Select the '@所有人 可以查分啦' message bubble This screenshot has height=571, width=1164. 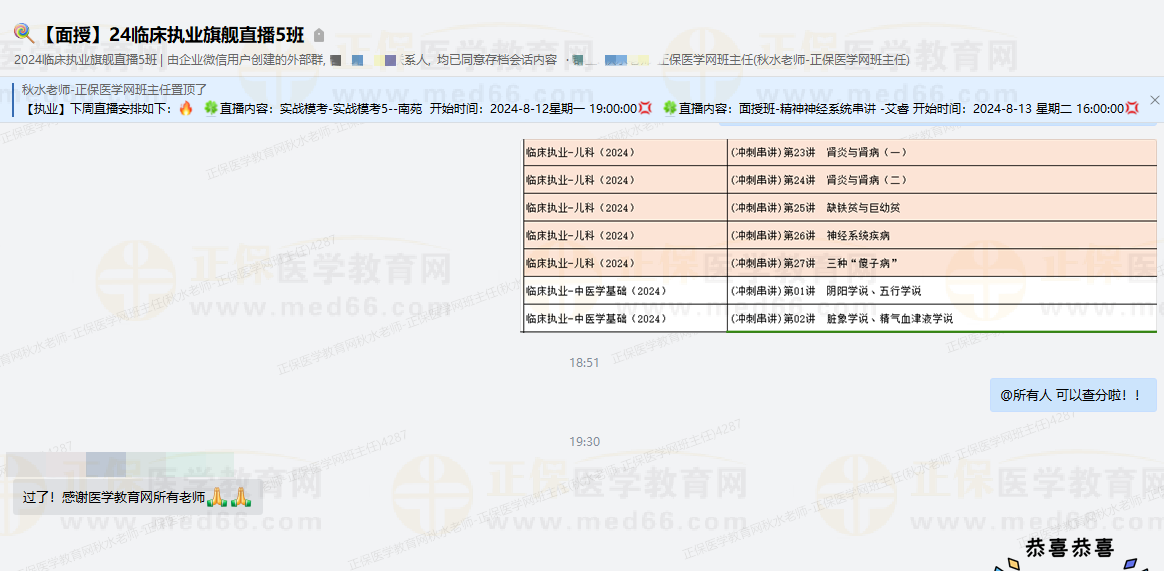(x=1073, y=395)
